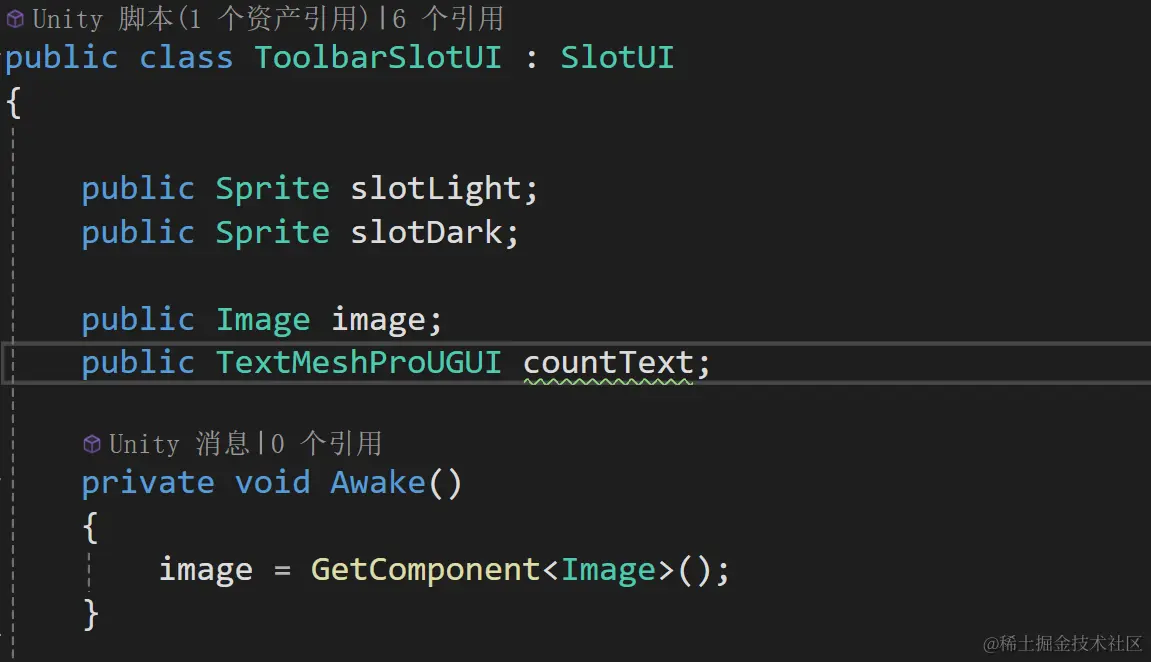The width and height of the screenshot is (1151, 662).
Task: Click the underlined countText identifier
Action: tap(608, 363)
